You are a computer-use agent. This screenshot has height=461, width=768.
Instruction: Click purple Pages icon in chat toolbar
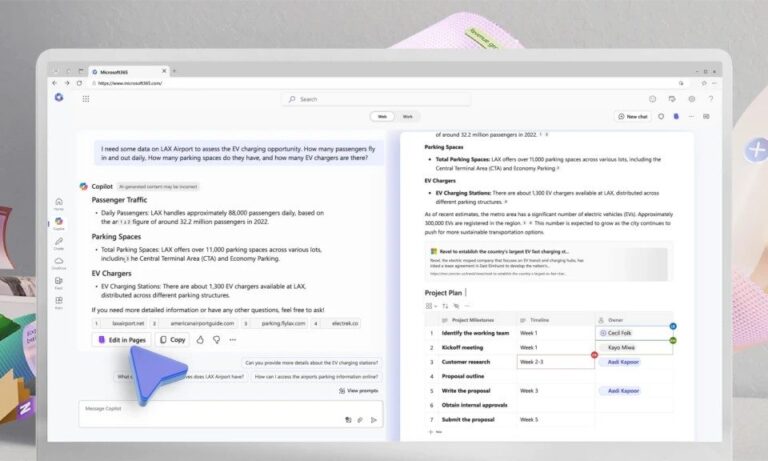coord(676,117)
